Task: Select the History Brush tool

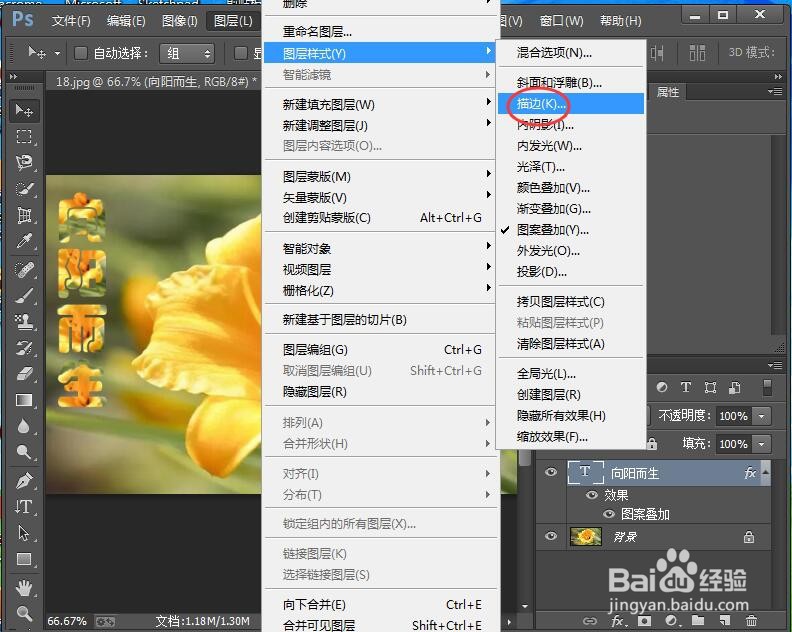Action: 24,348
